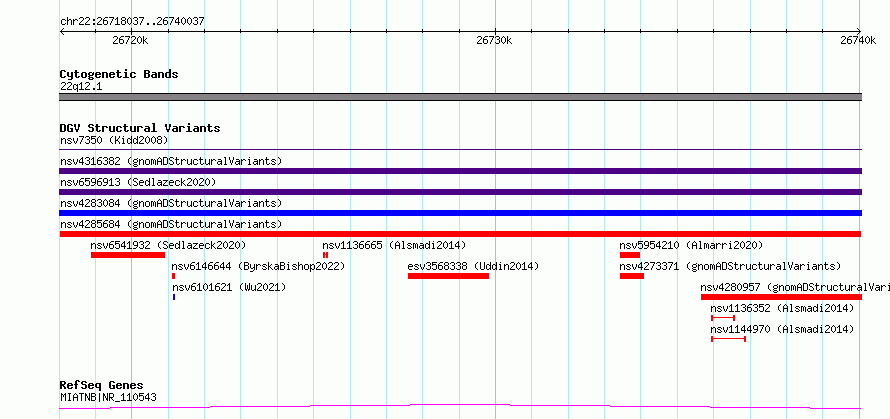Viewport: 890px width, 419px height.
Task: Click the DGV Structural Variants track title
Action: 140,128
